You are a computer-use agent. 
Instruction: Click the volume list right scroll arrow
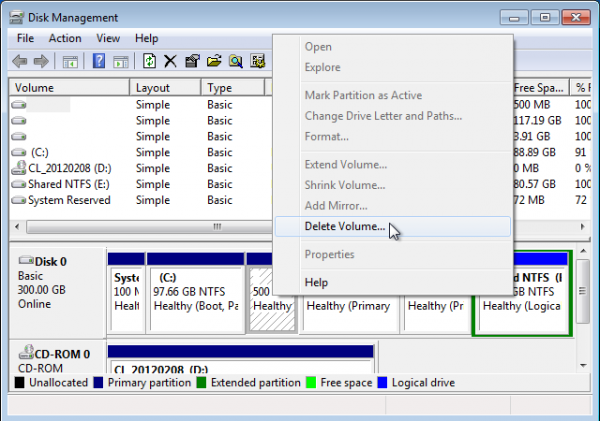582,227
